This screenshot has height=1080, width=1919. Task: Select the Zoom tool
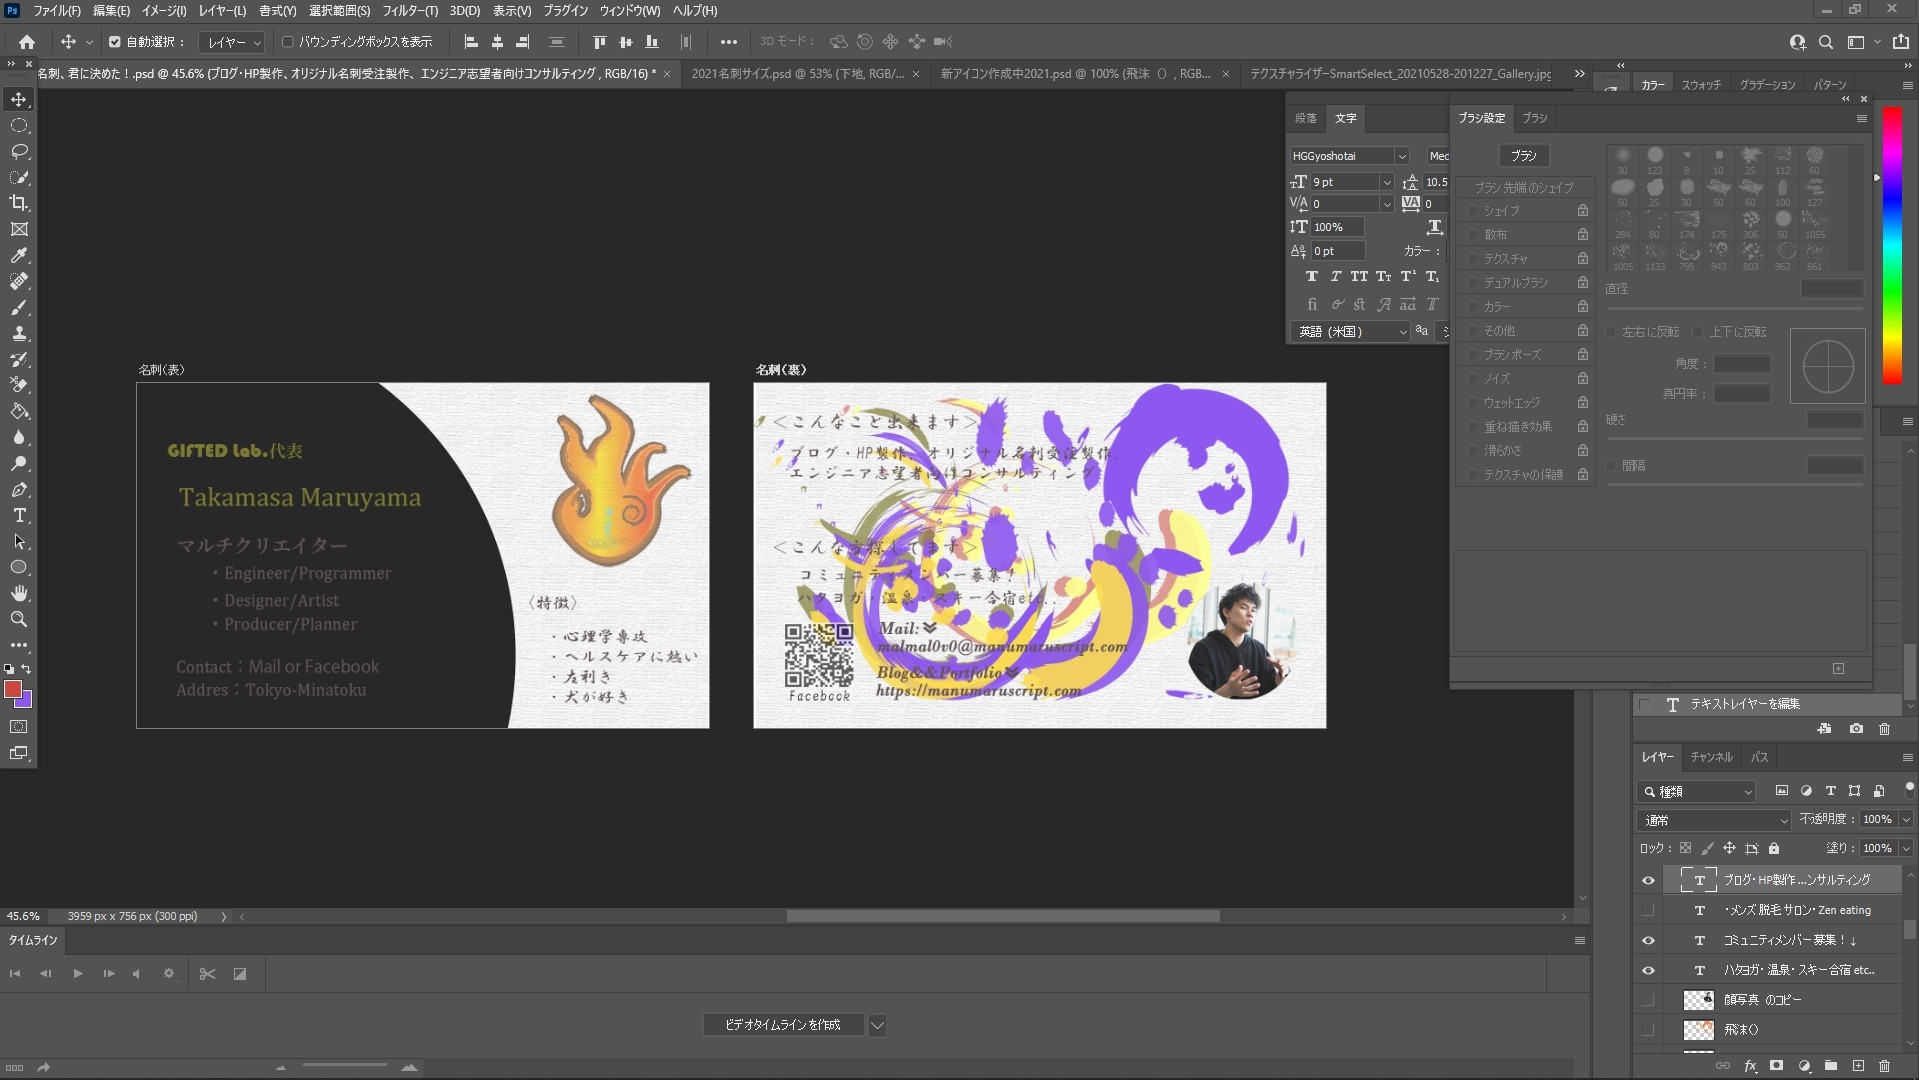click(19, 619)
